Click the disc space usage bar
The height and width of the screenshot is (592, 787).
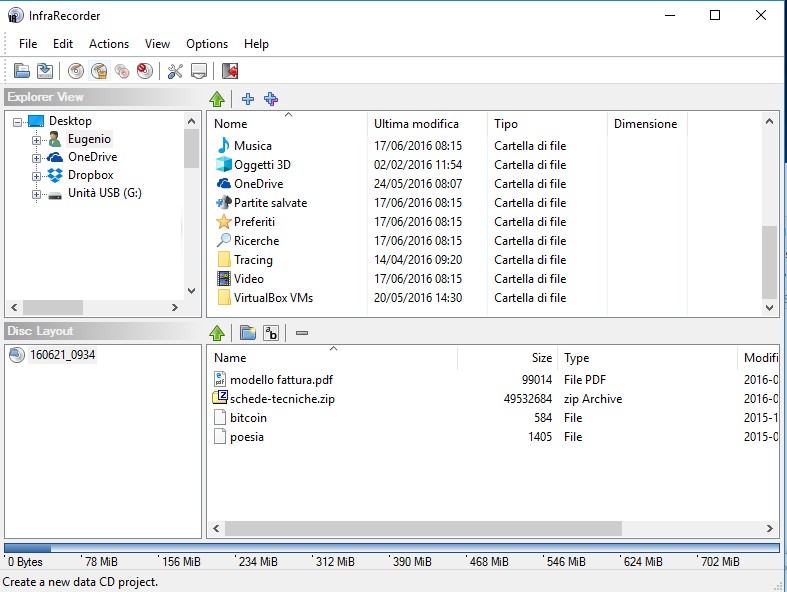tap(391, 548)
